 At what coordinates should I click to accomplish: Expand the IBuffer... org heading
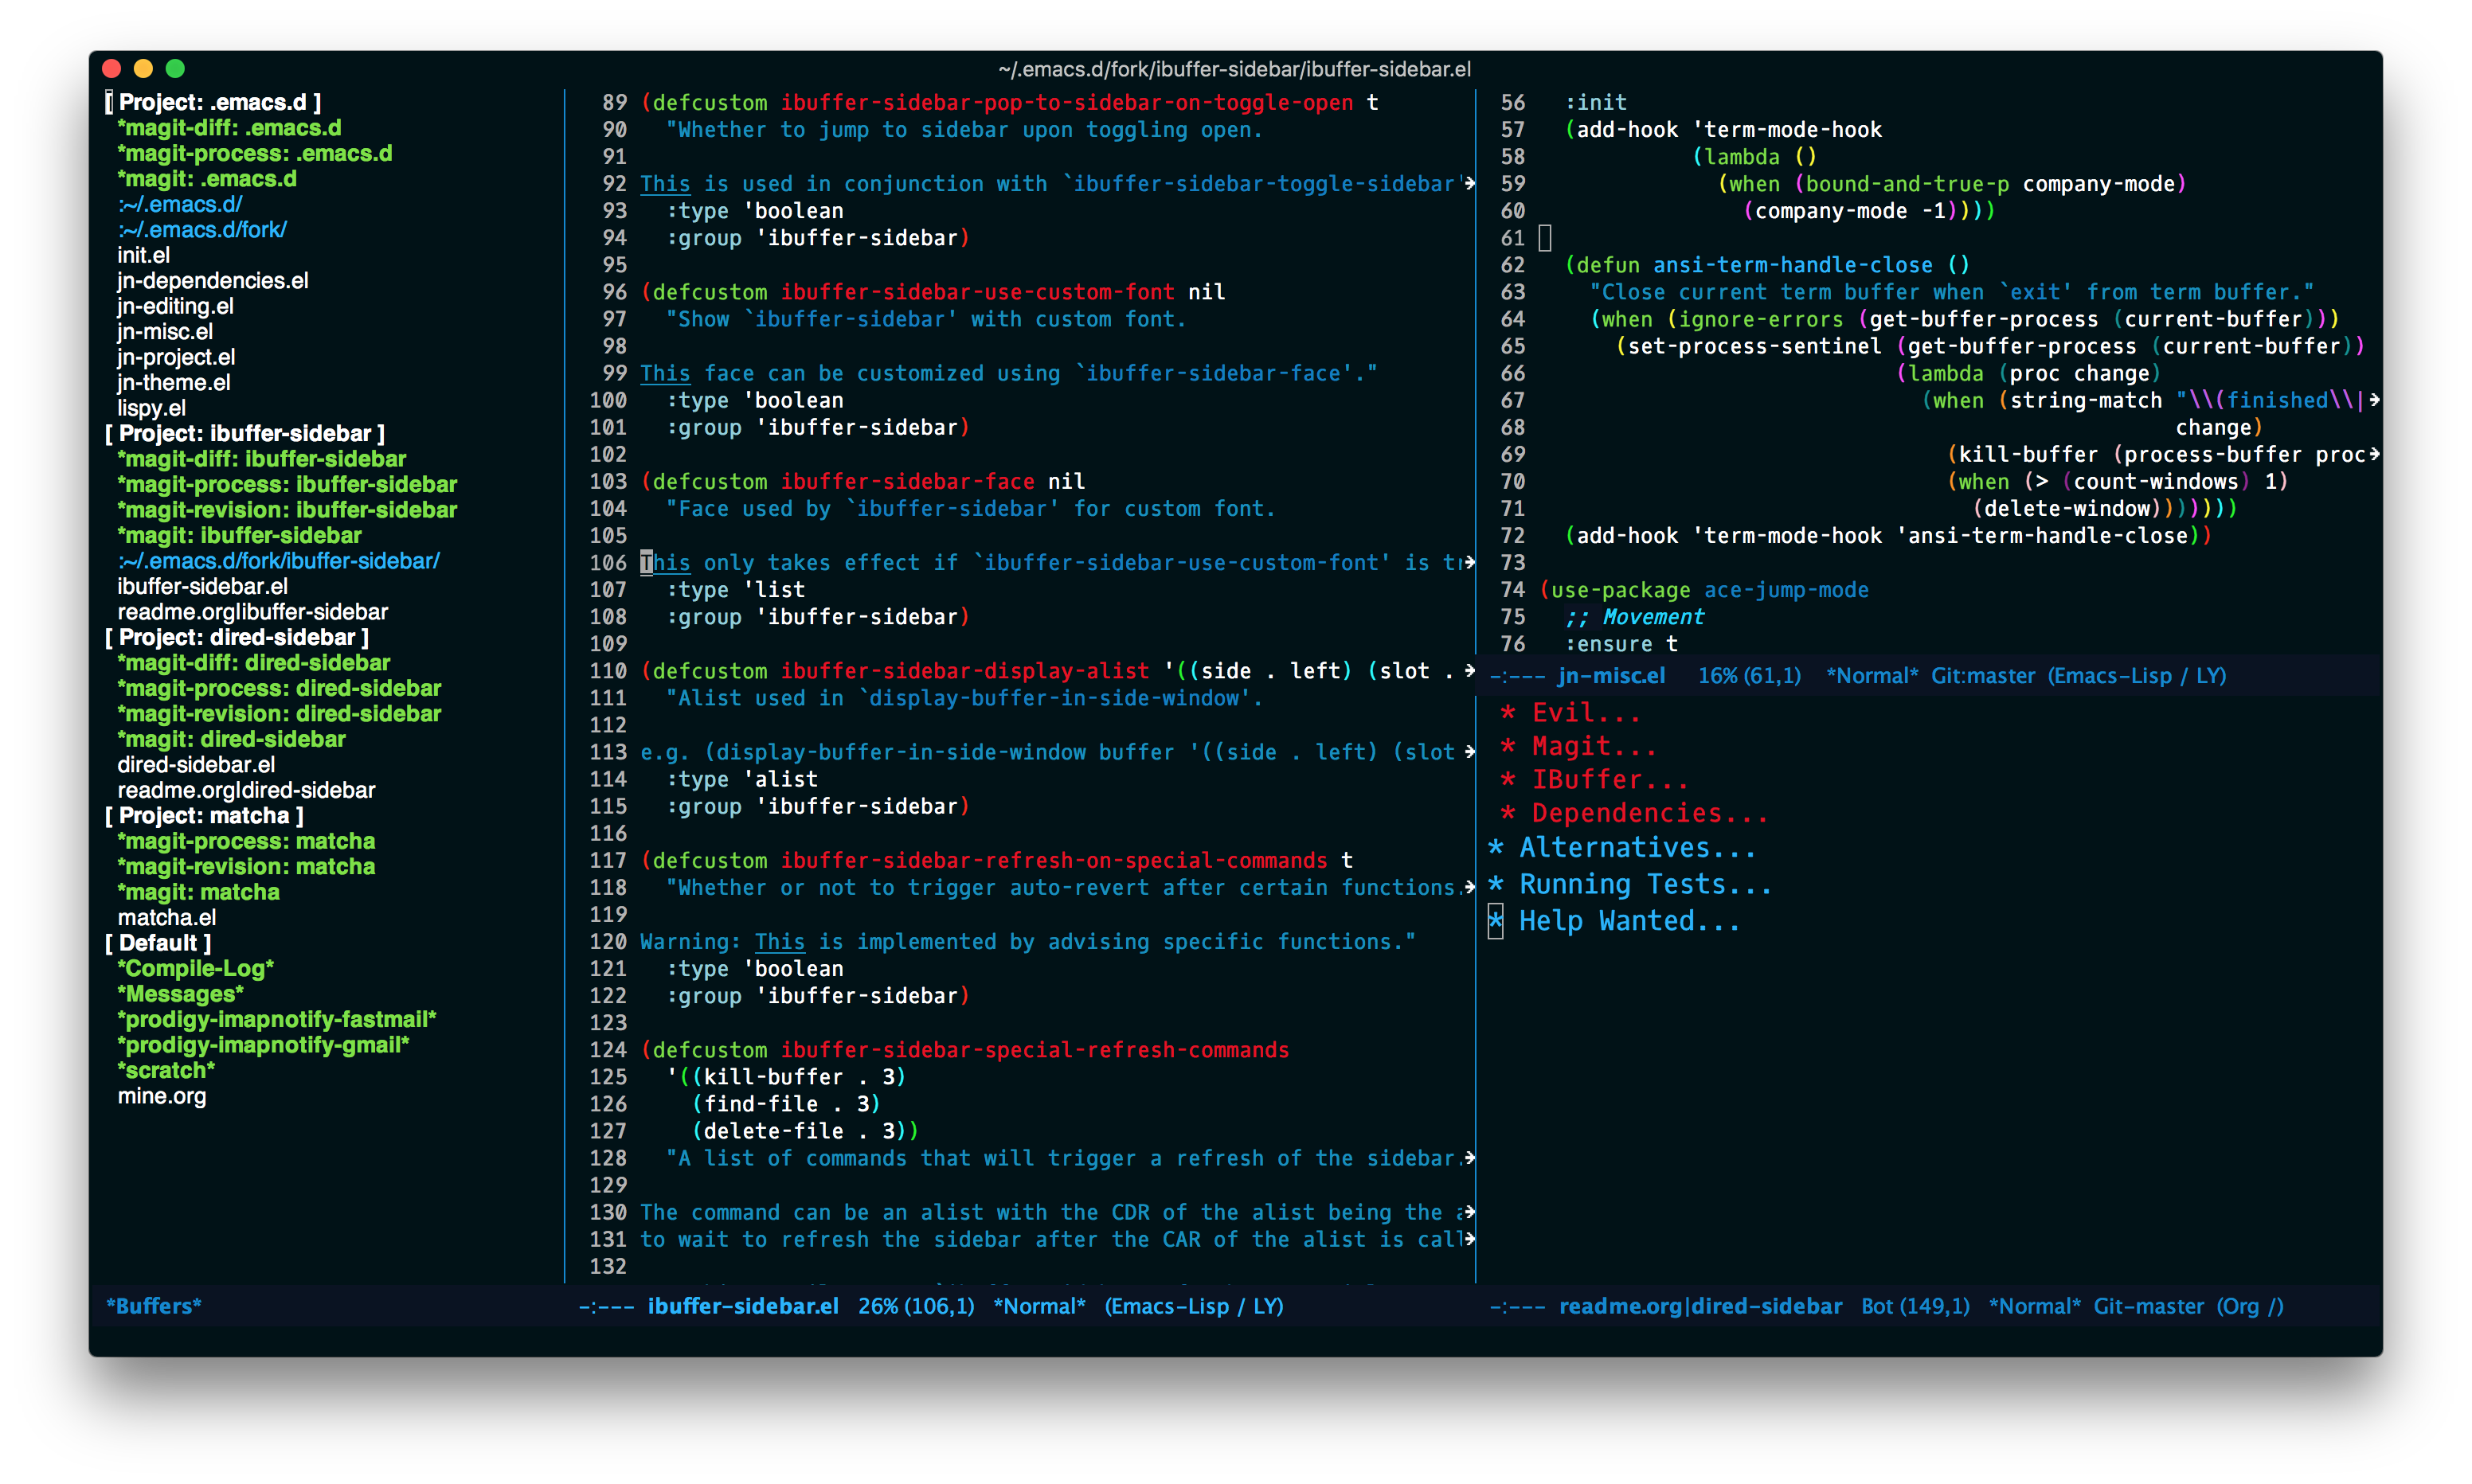(1609, 780)
